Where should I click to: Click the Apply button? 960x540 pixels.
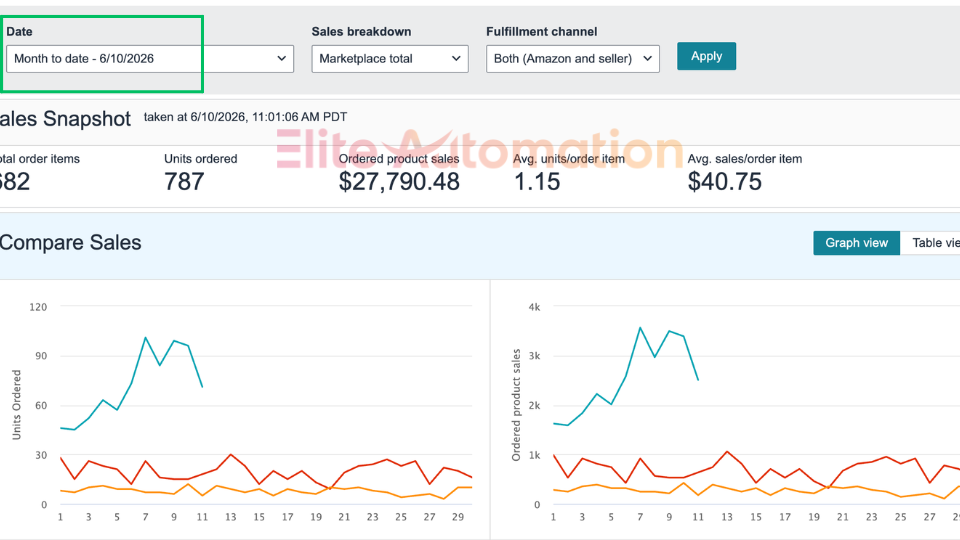pyautogui.click(x=707, y=56)
